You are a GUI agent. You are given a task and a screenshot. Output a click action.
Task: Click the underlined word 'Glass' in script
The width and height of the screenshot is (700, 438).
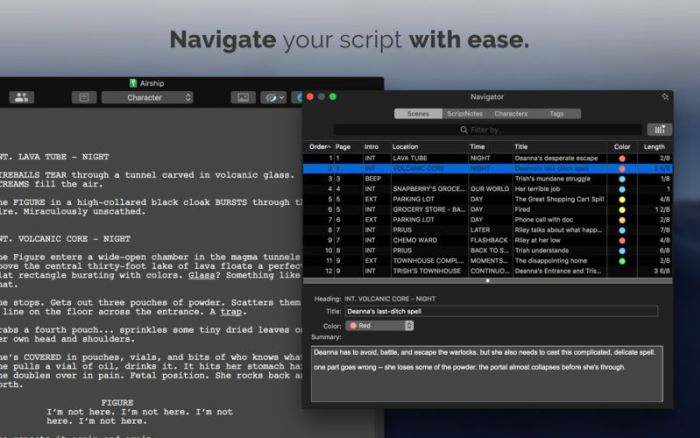coord(201,275)
